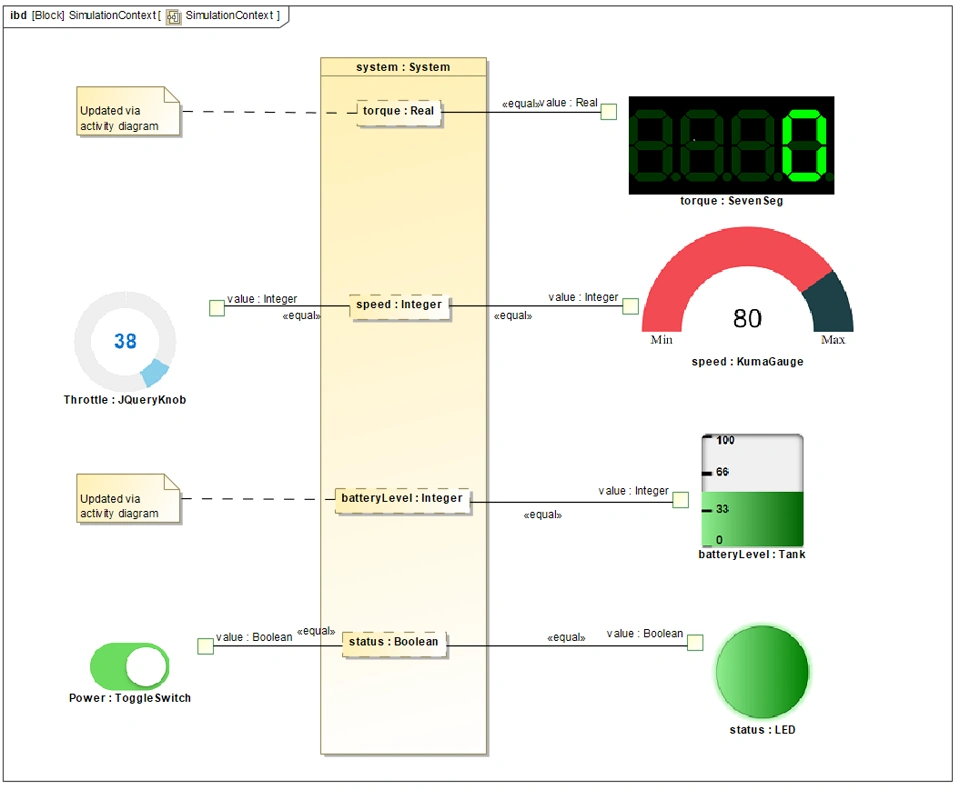The image size is (960, 790).
Task: Click the «equal» label under batteryLevel connector
Action: point(542,515)
